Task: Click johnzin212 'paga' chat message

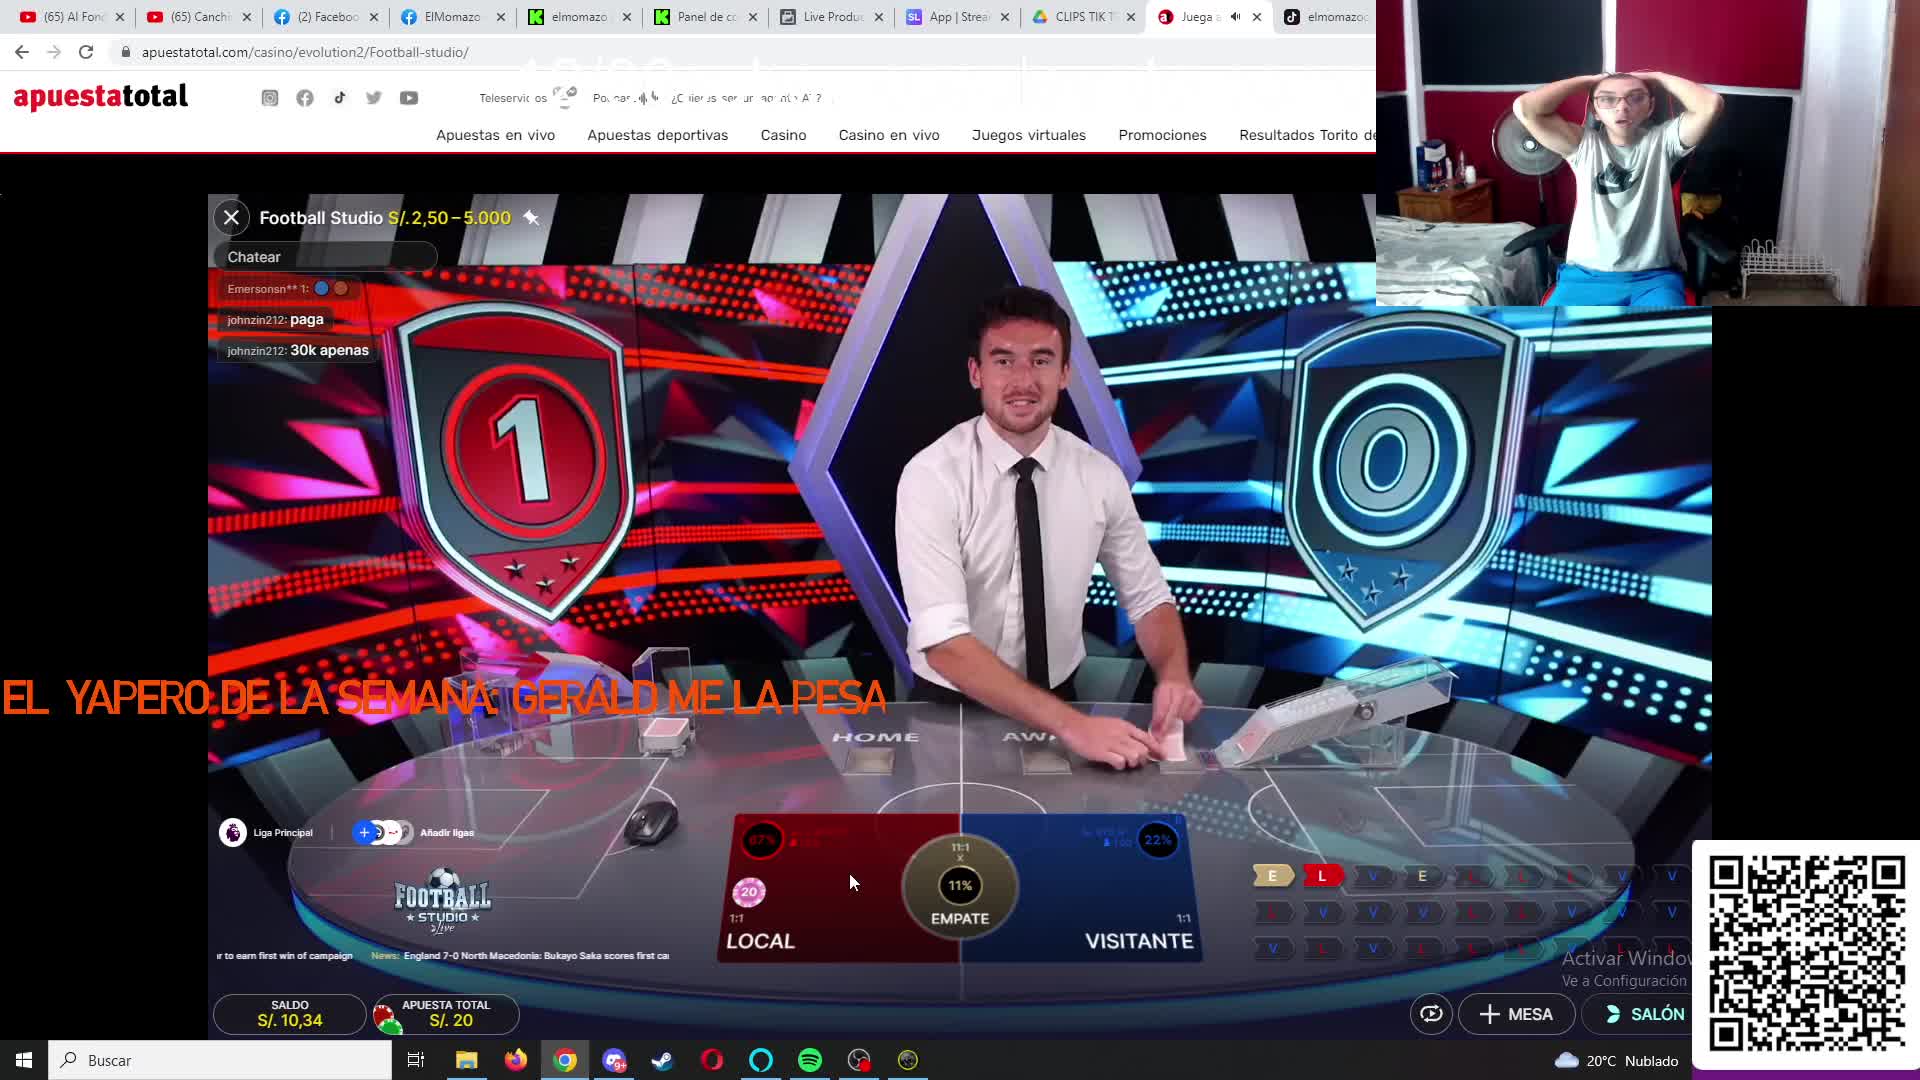Action: pos(275,319)
